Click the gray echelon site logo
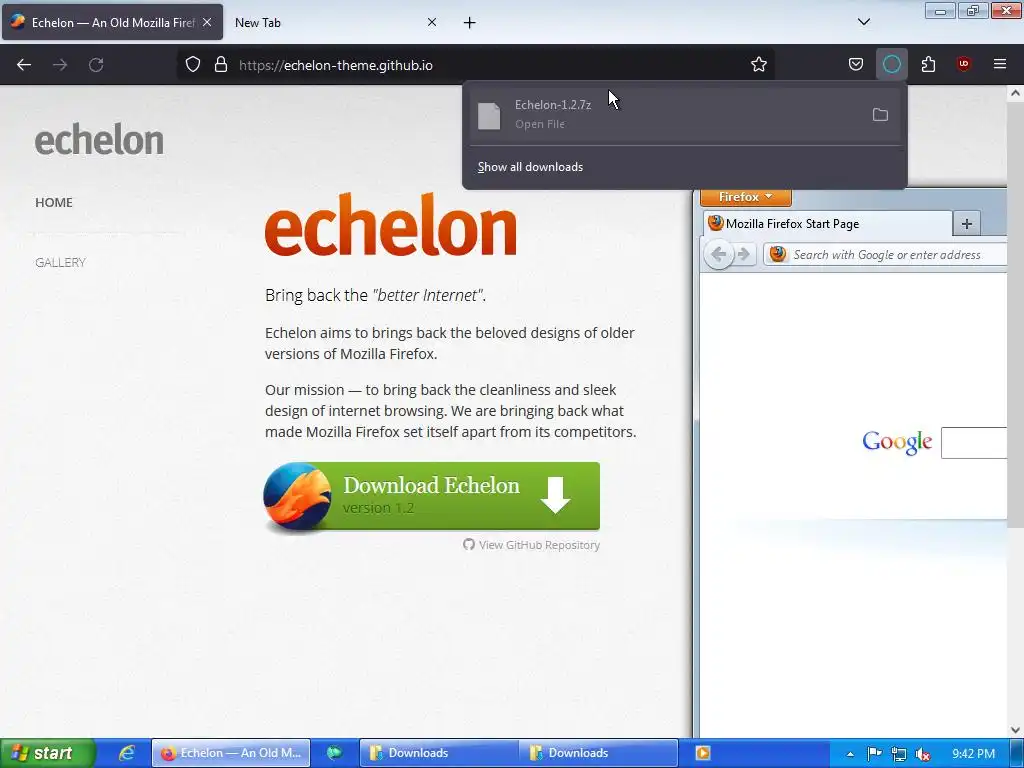1024x768 pixels. tap(99, 140)
